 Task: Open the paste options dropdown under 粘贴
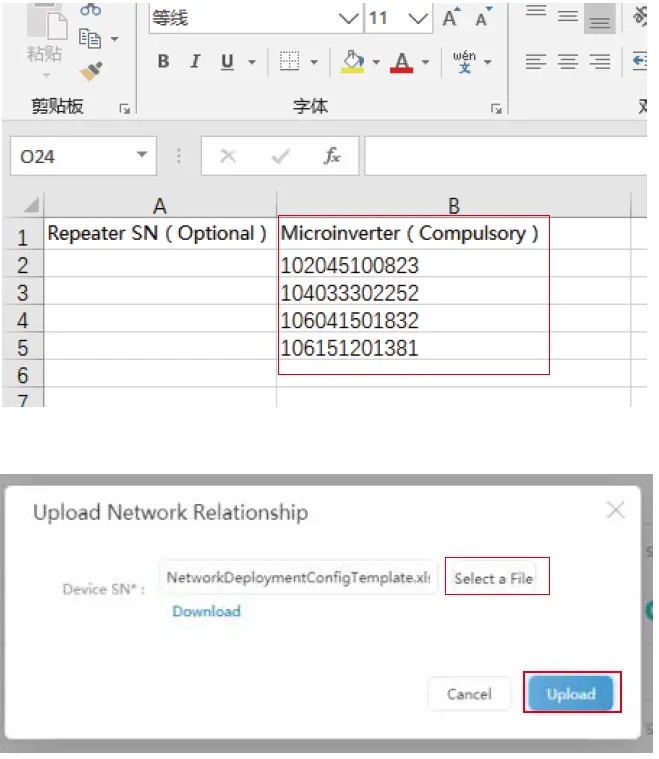click(x=46, y=75)
